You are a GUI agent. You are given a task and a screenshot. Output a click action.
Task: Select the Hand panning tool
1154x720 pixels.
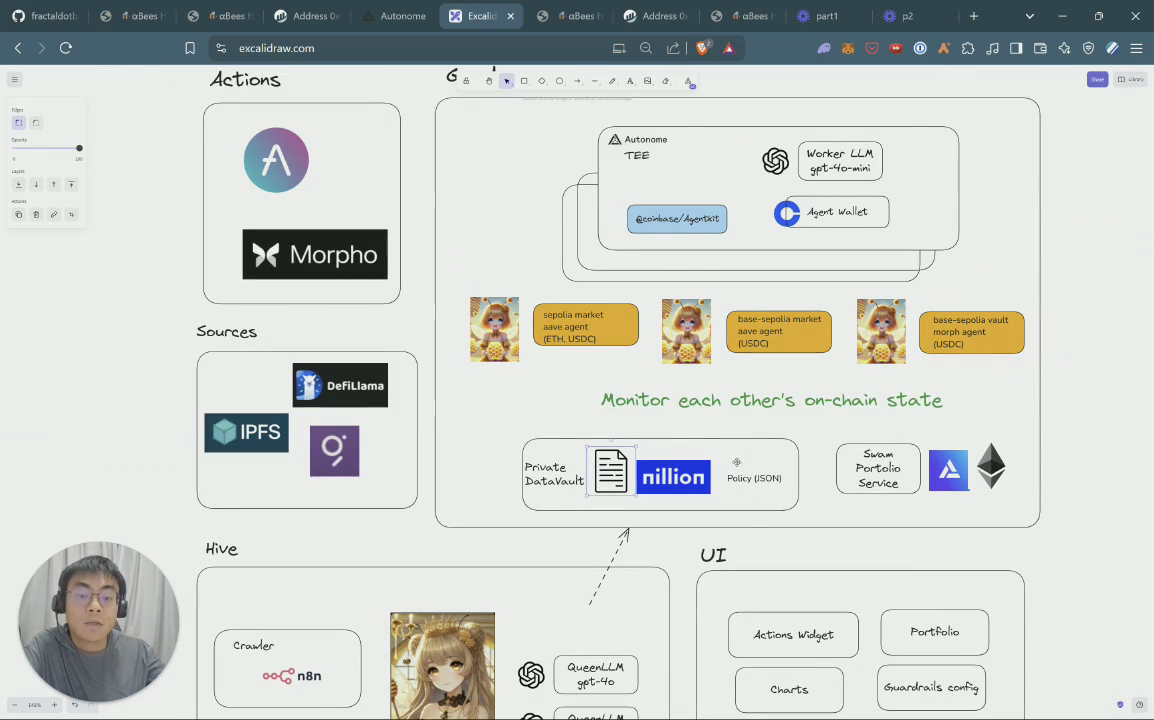pyautogui.click(x=489, y=81)
